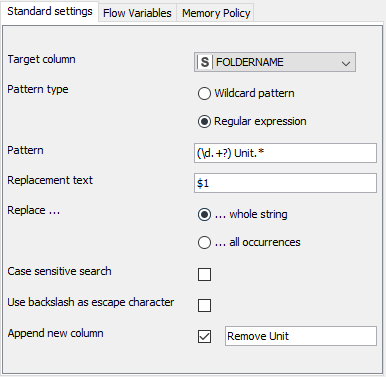The width and height of the screenshot is (386, 377).
Task: Open the Memory Policy tab
Action: click(216, 13)
